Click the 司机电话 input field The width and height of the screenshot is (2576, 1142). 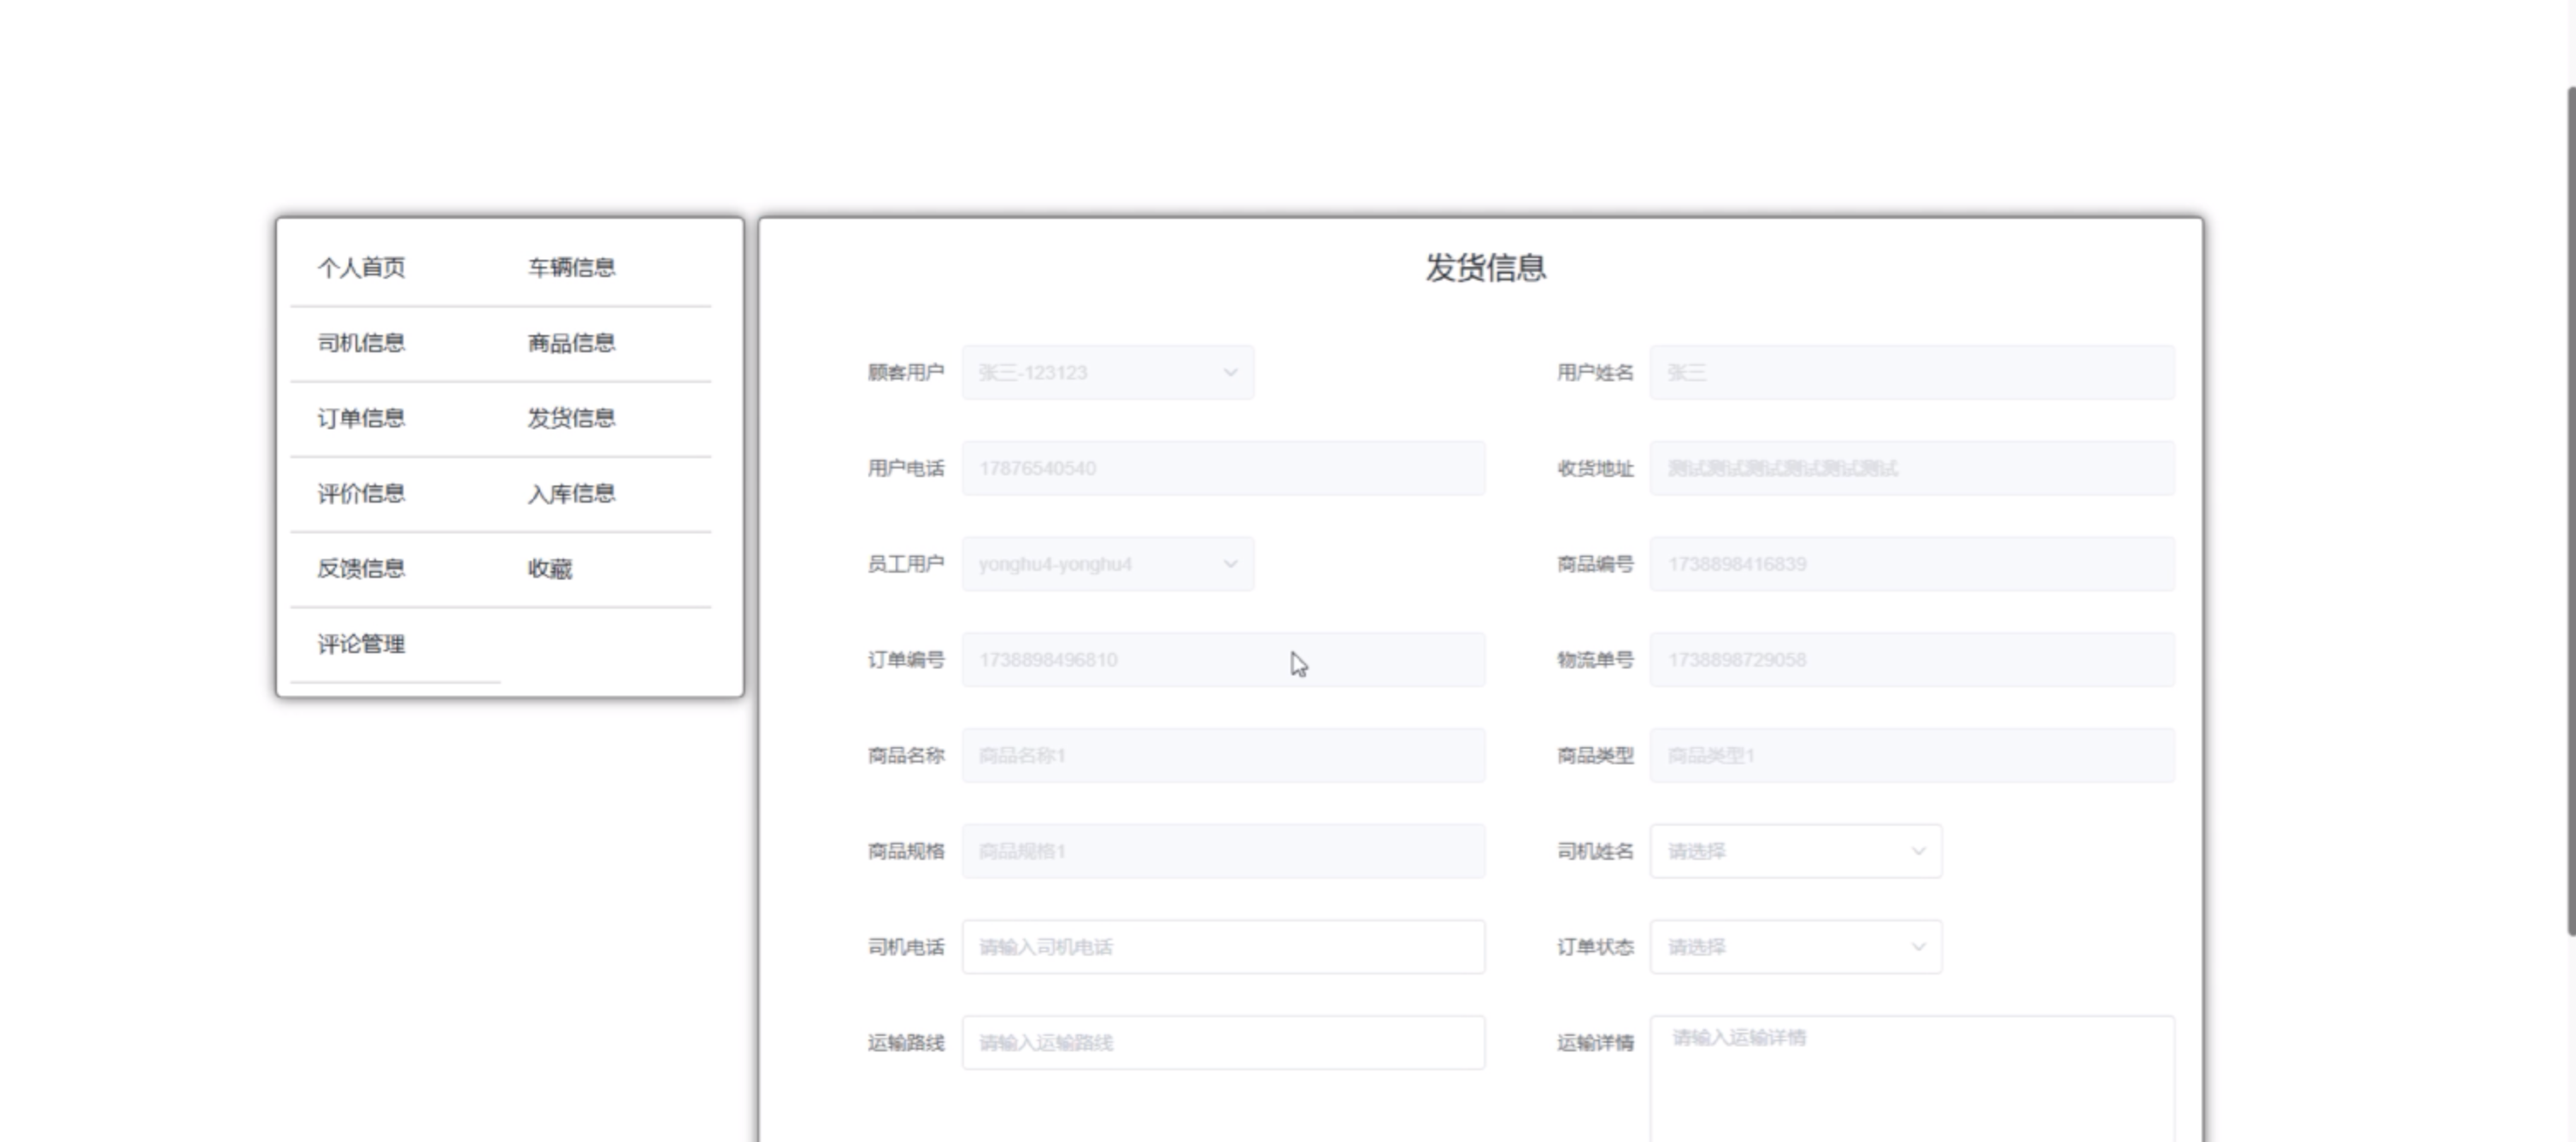pos(1222,947)
